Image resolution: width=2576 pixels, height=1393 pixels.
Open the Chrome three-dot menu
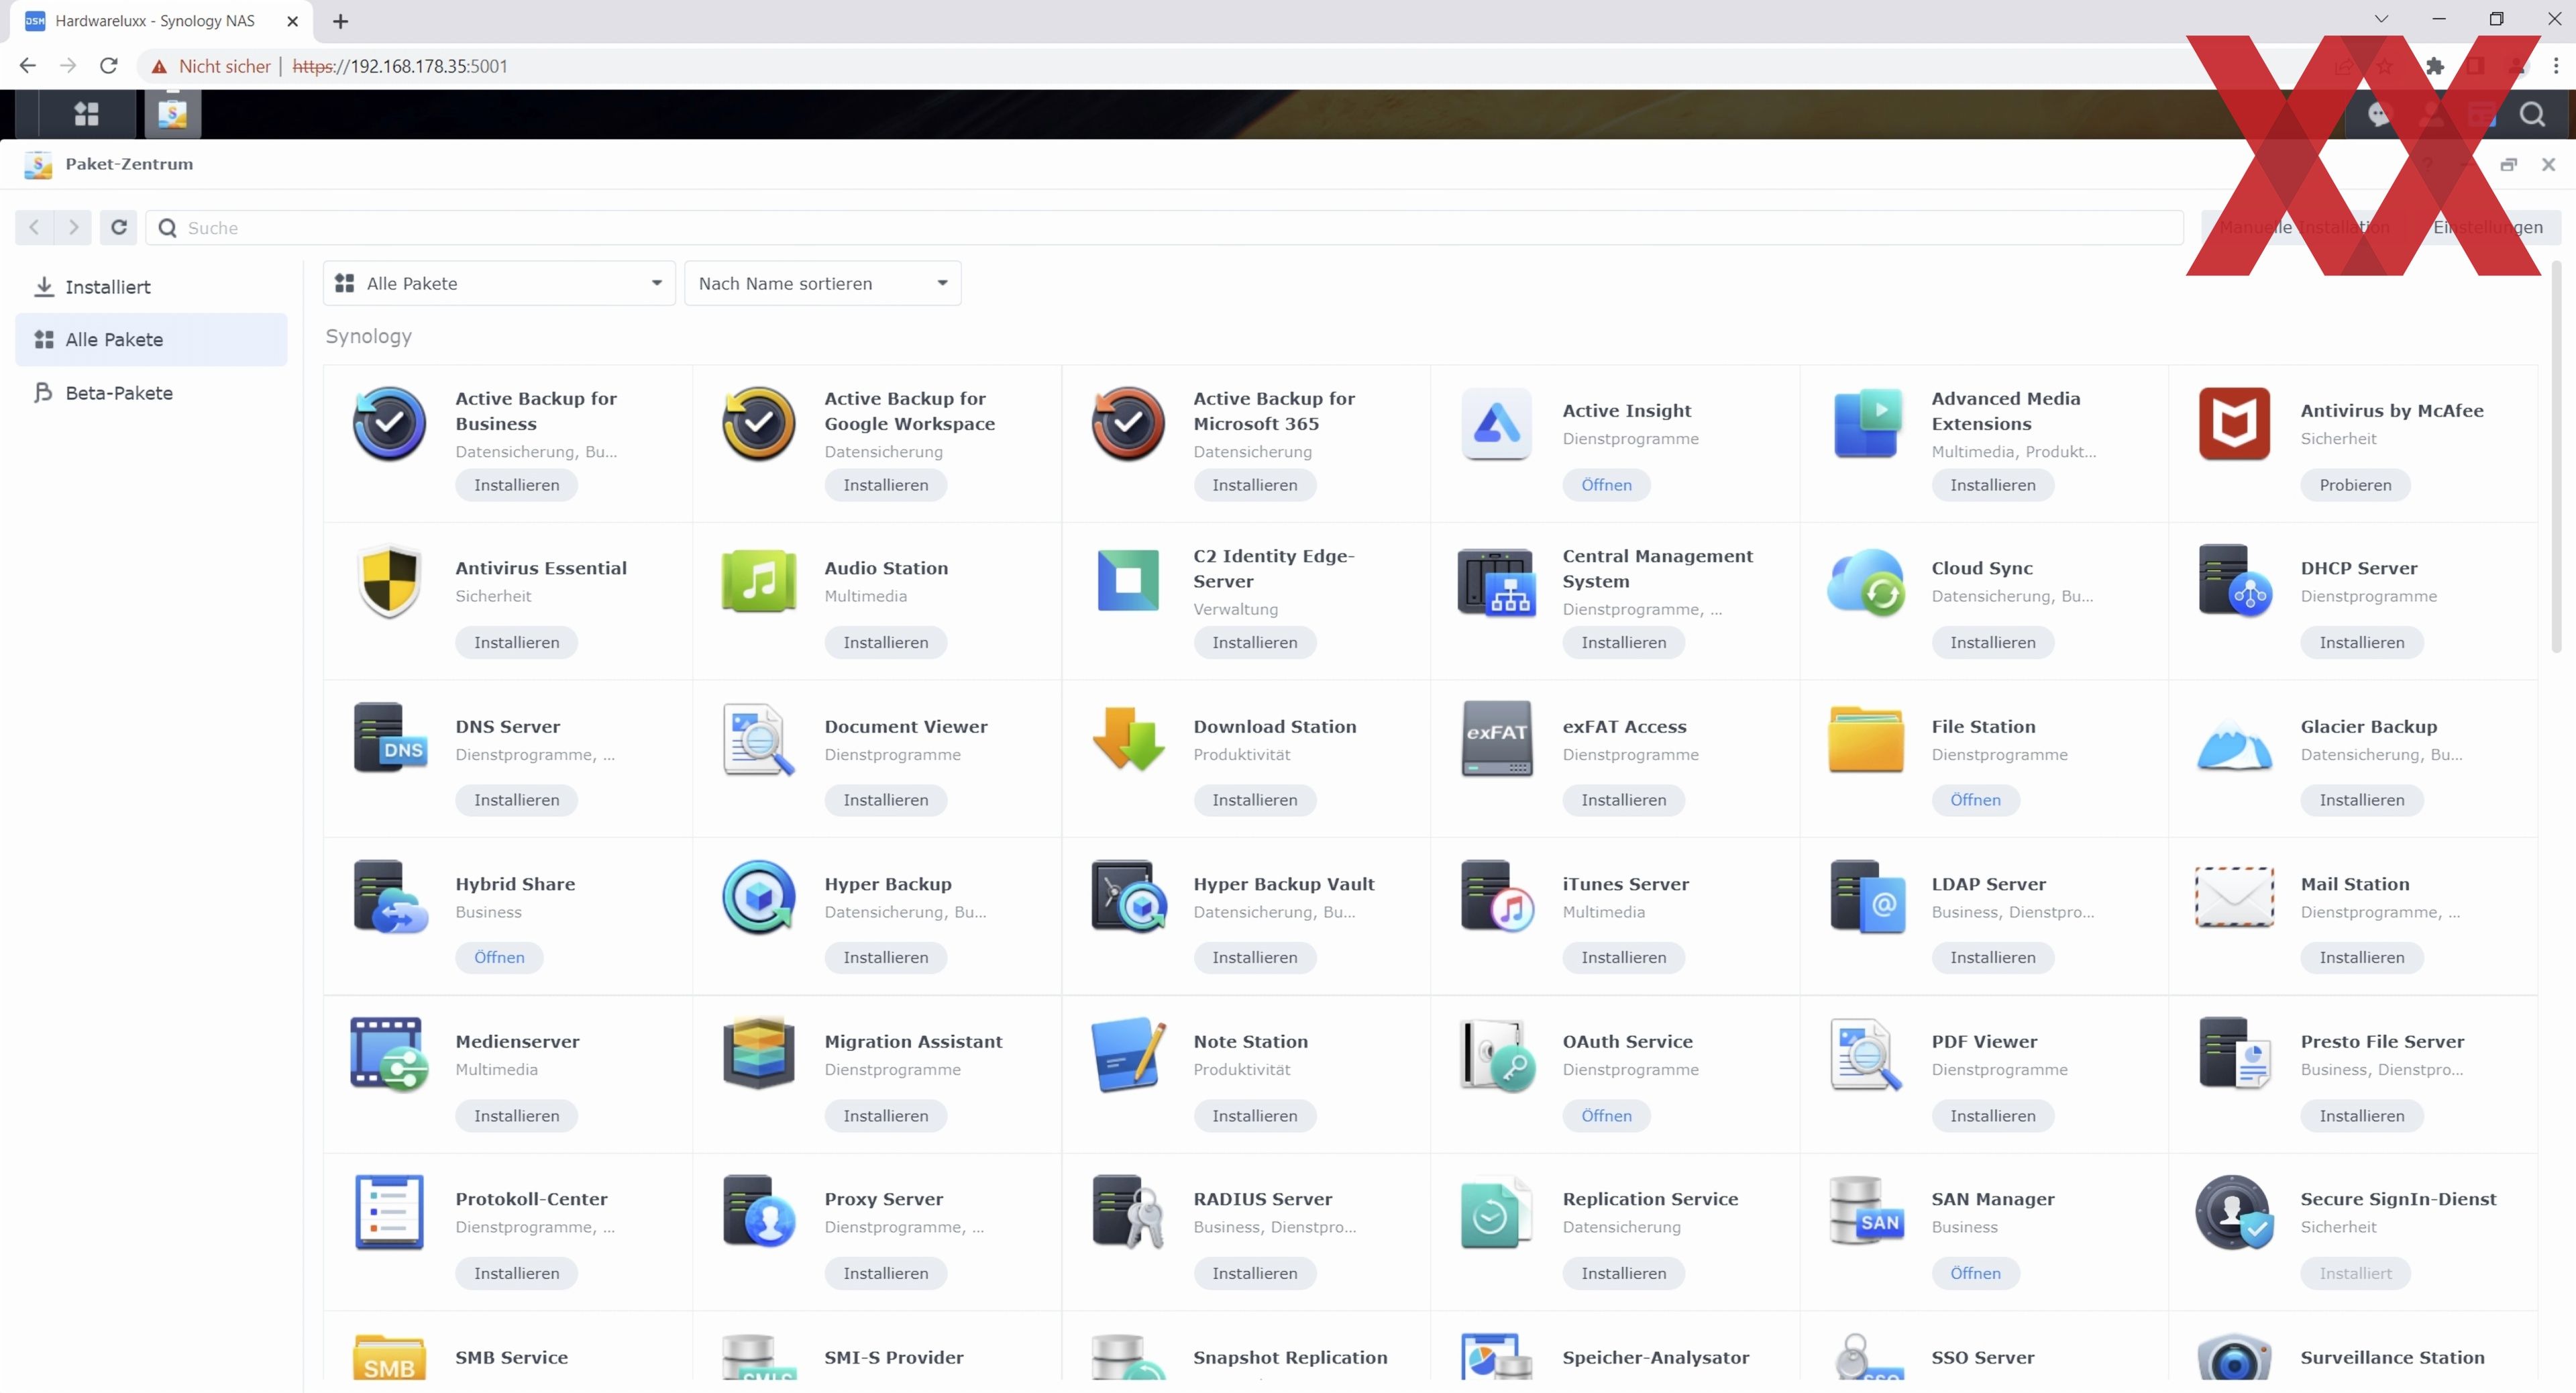(x=2555, y=66)
